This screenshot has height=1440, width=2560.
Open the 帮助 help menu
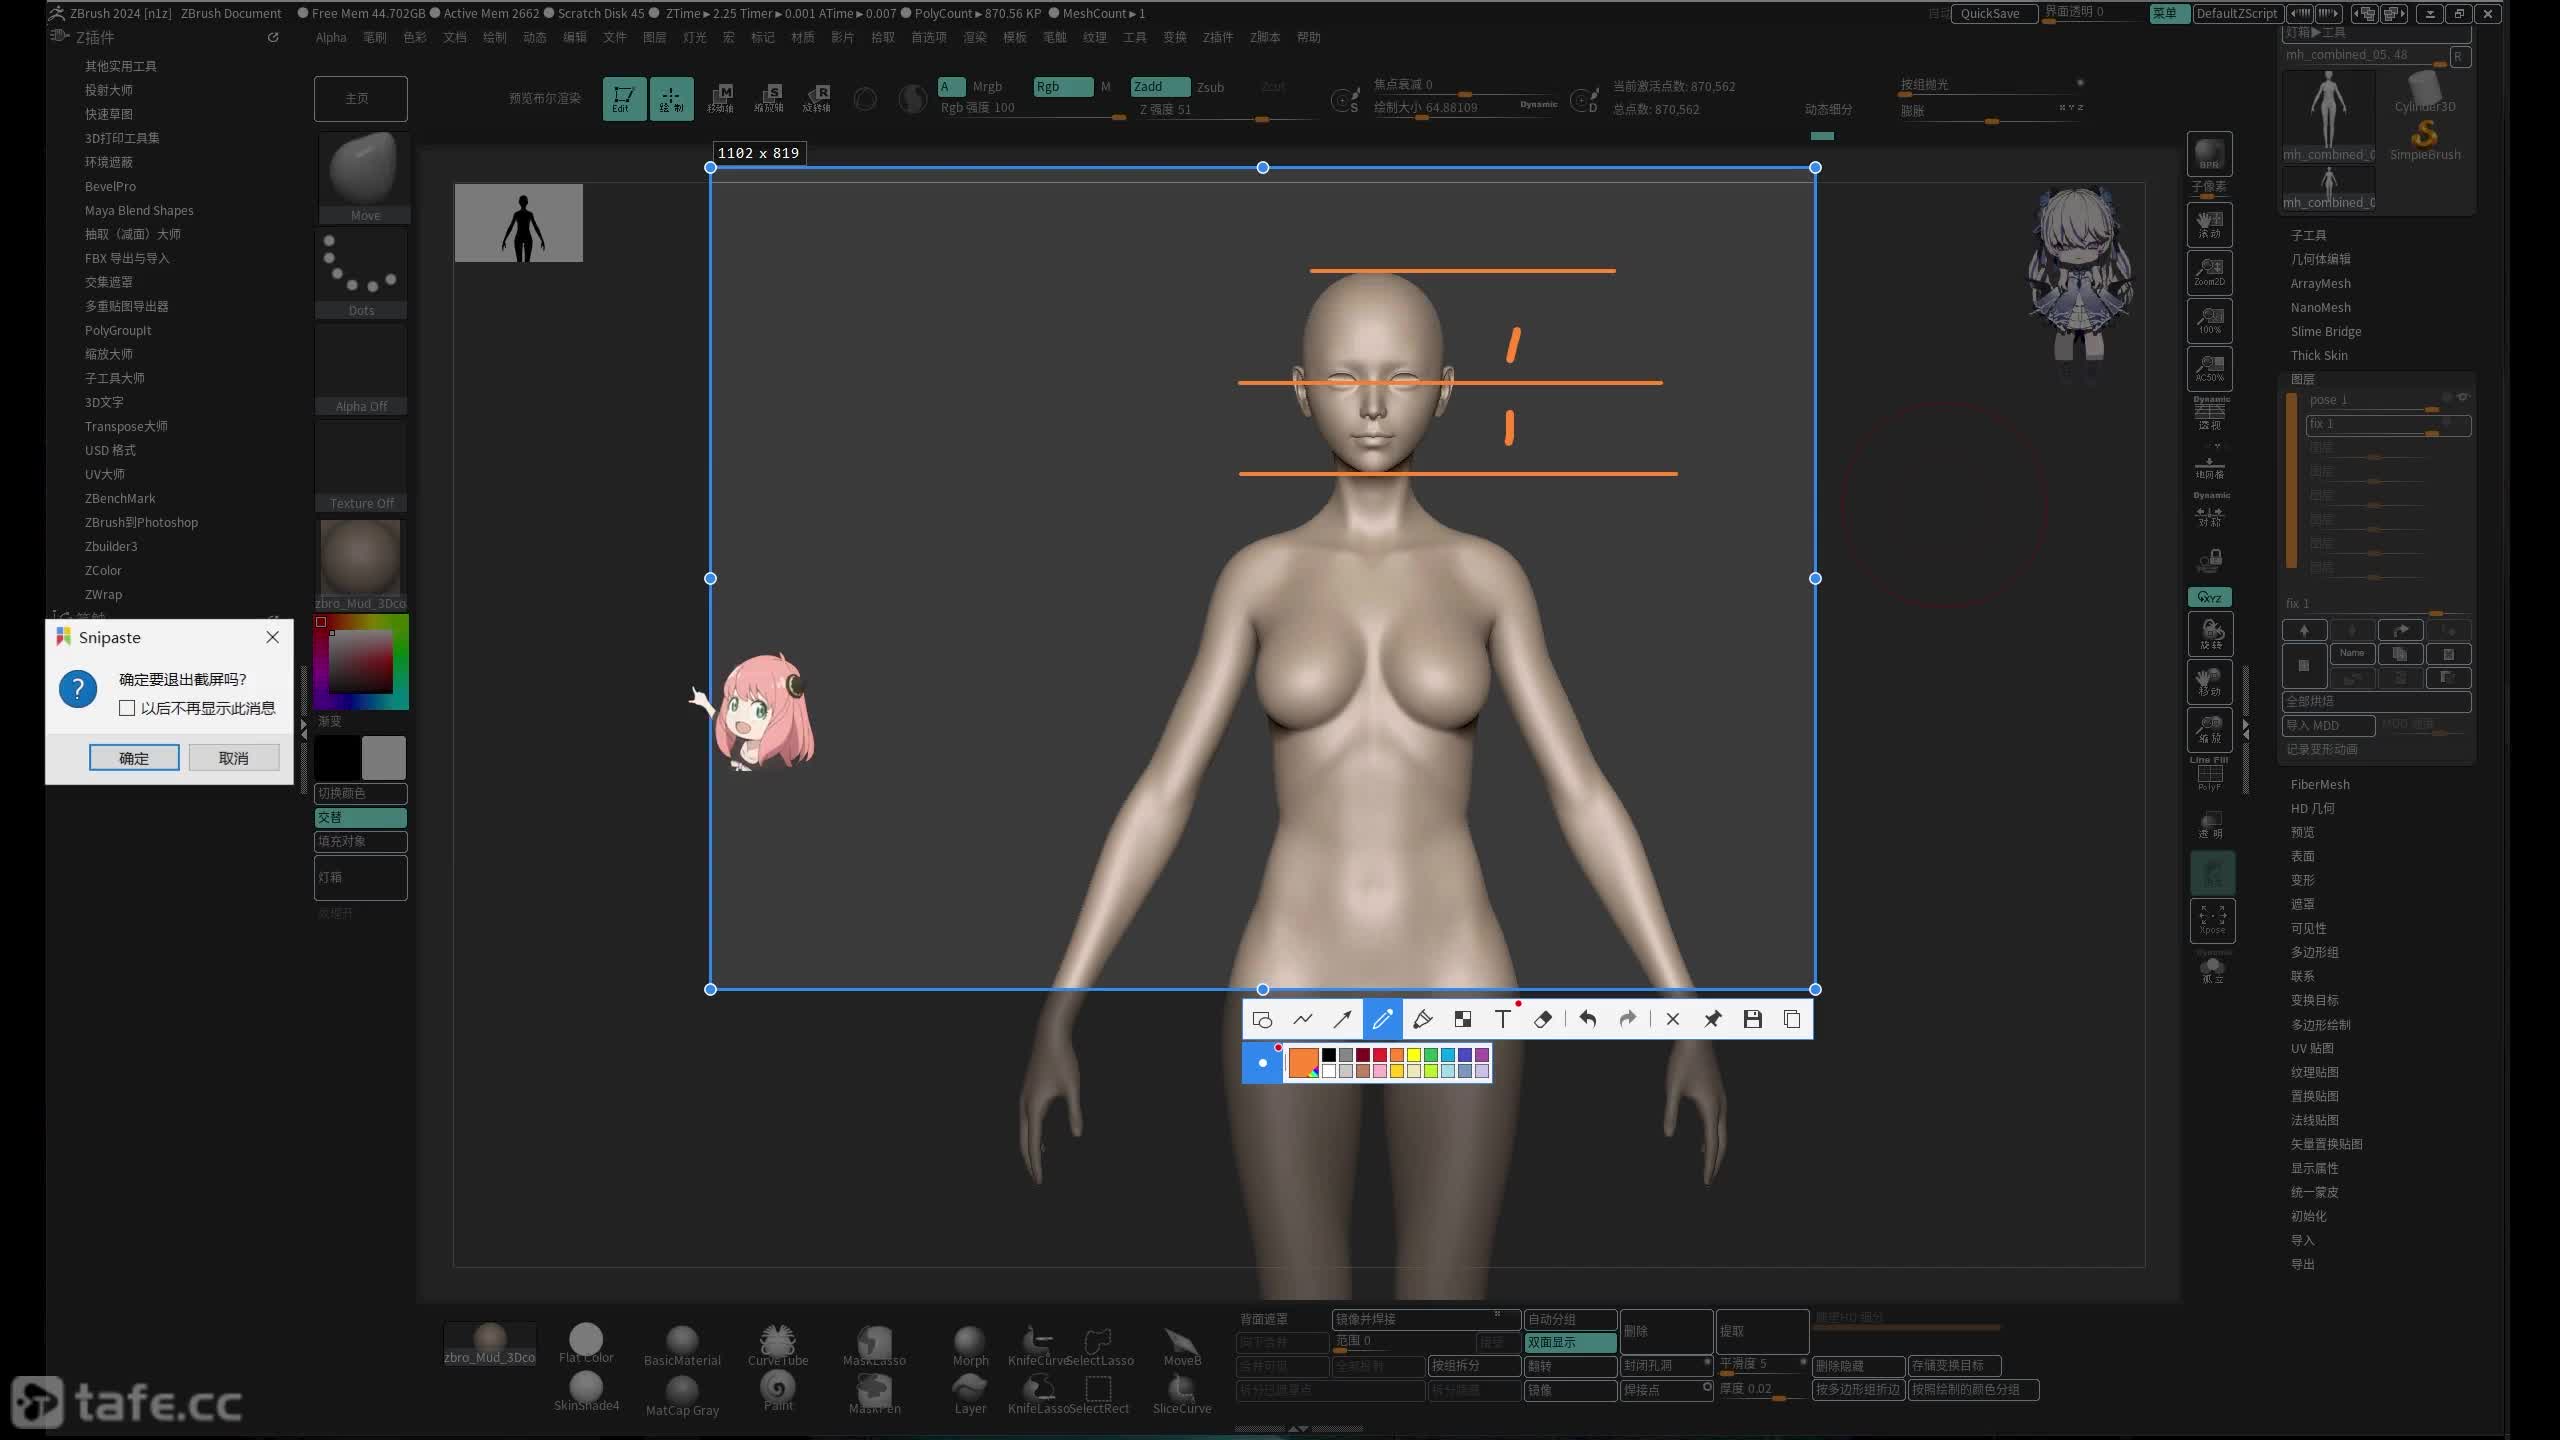click(1308, 37)
